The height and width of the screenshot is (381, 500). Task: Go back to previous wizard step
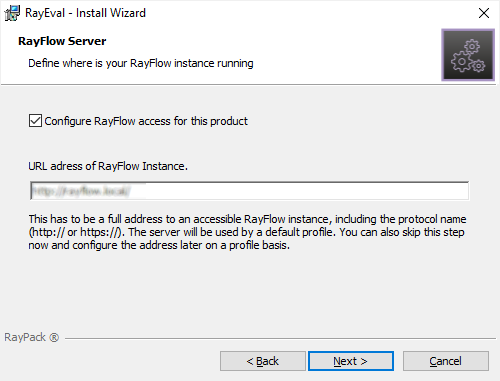click(263, 361)
